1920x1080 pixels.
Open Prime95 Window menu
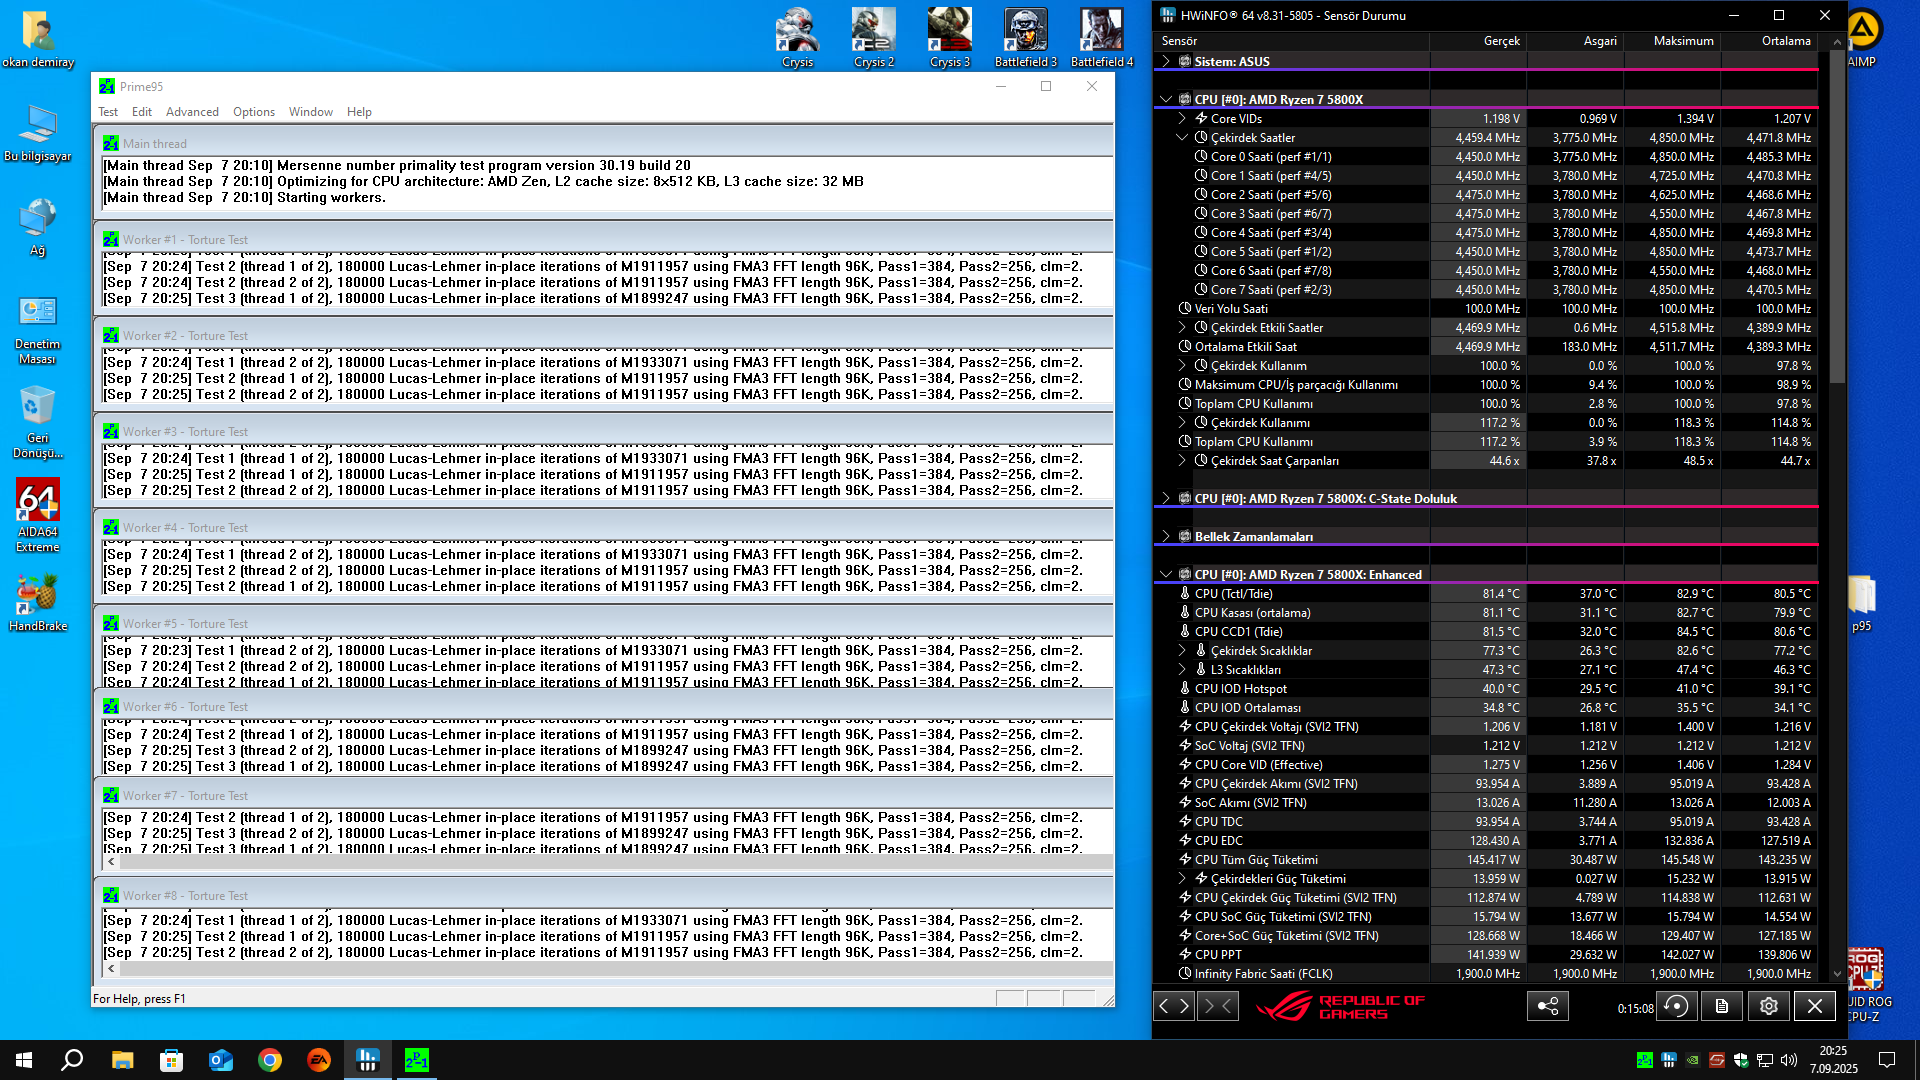coord(311,112)
